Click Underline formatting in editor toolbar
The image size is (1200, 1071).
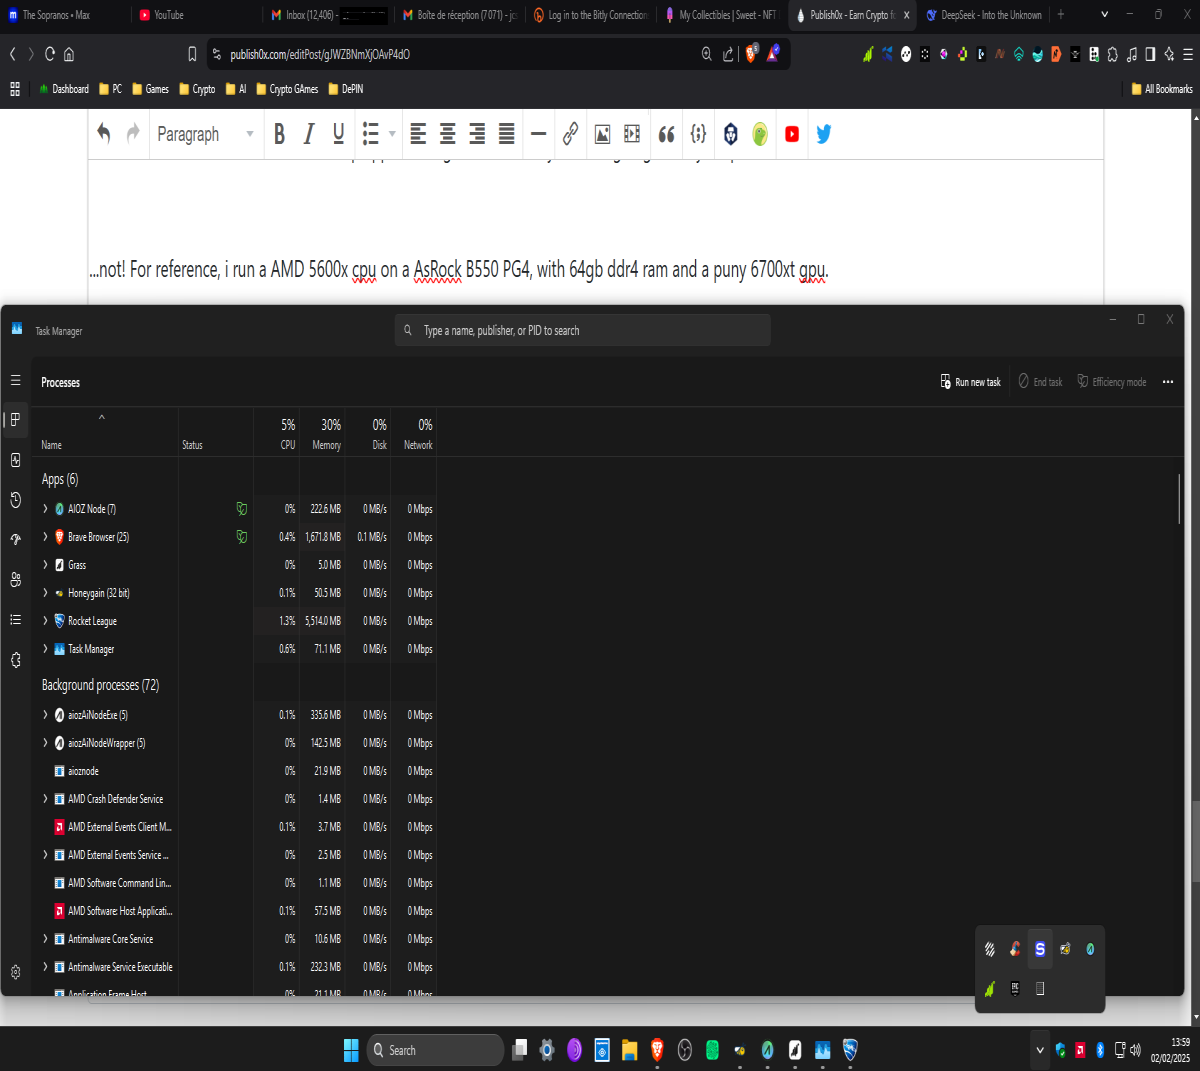[x=339, y=134]
